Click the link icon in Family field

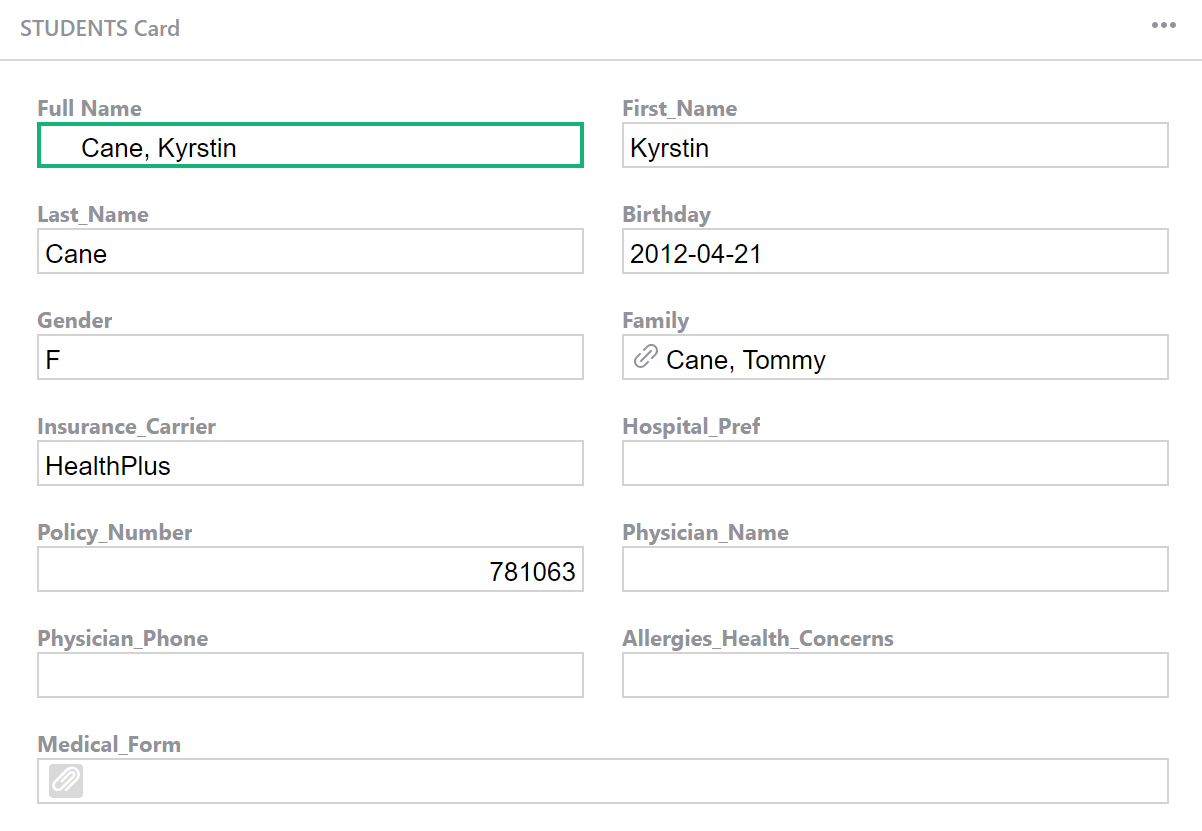(646, 357)
